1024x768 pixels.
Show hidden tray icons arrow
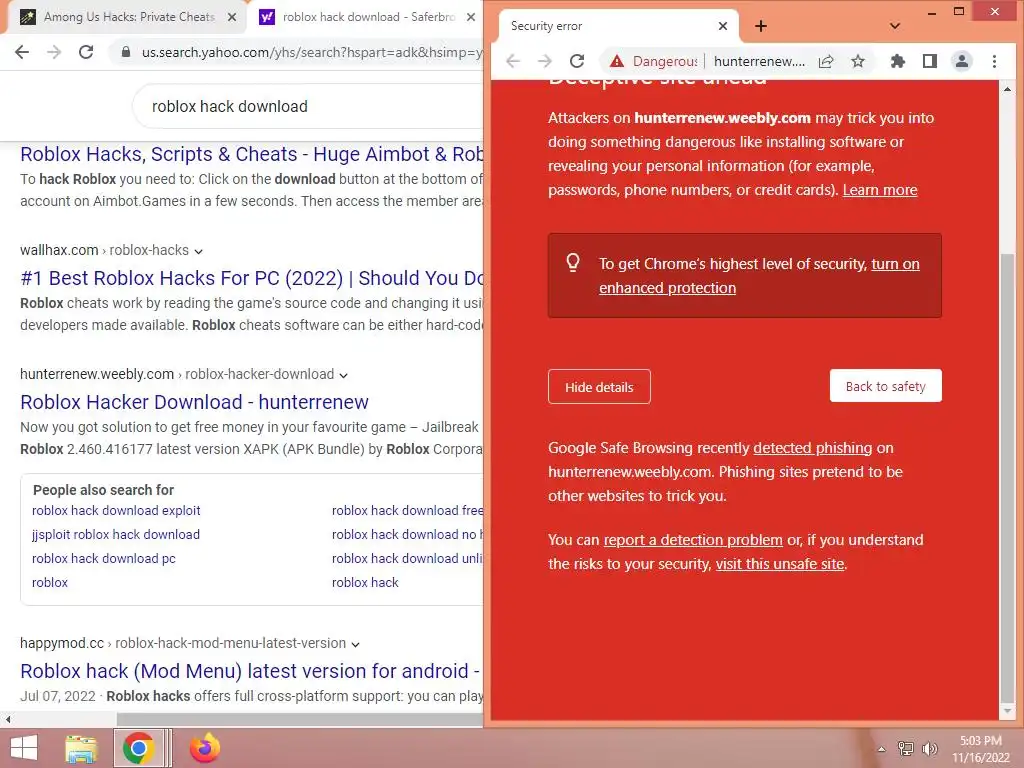882,749
